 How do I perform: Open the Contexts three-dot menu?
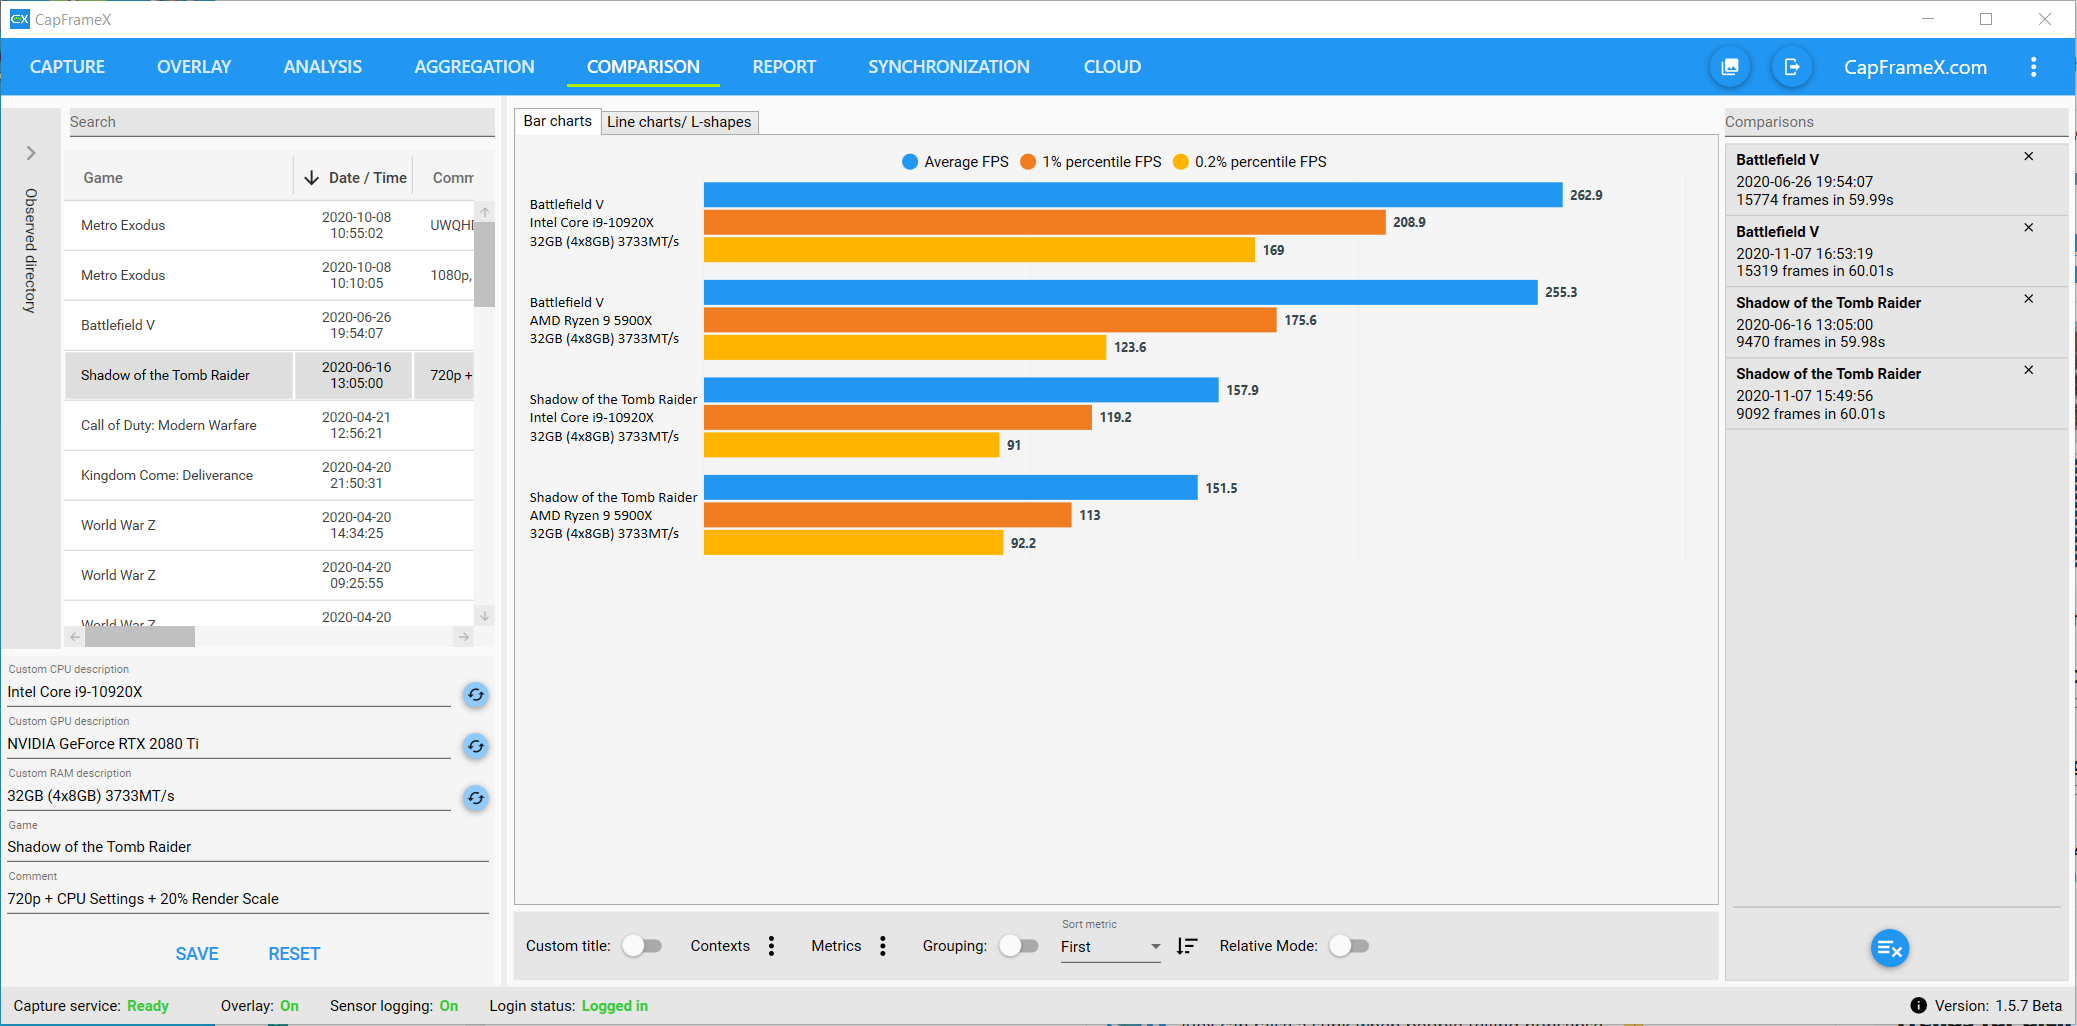click(771, 946)
